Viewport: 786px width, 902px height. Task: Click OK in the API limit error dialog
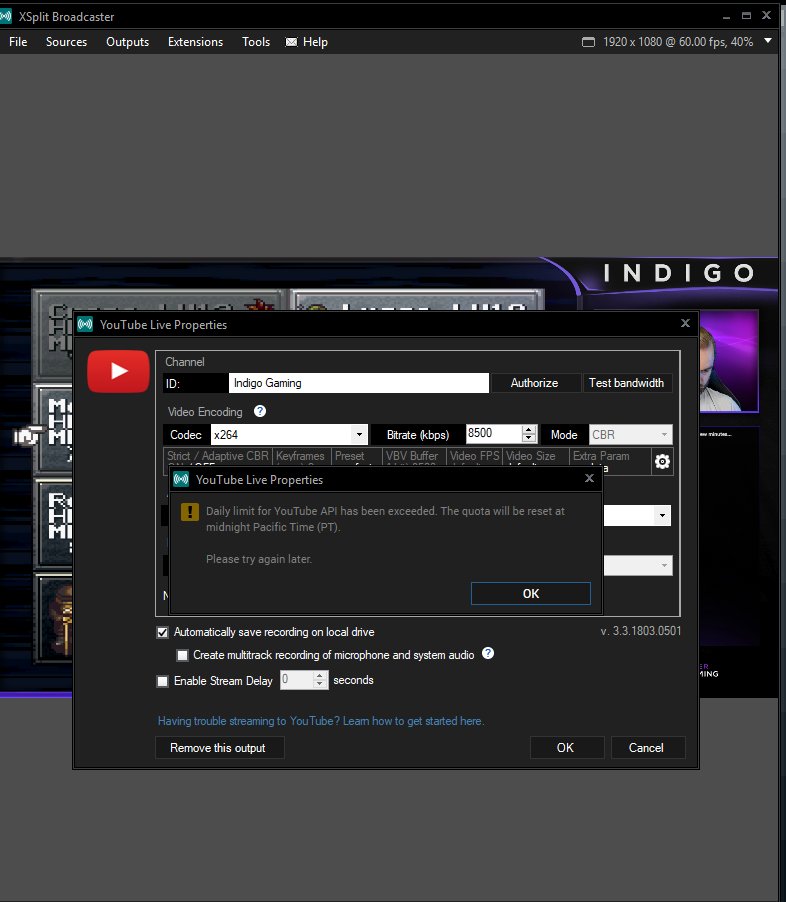point(531,594)
